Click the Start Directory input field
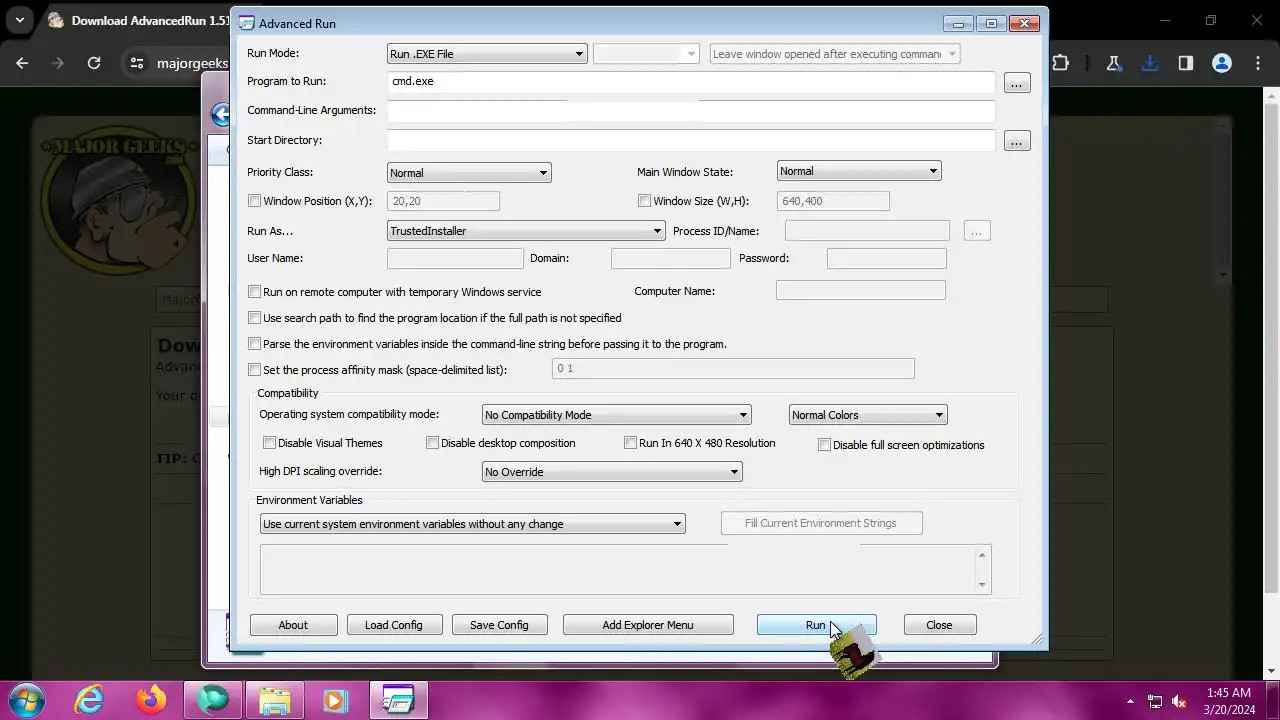 691,141
